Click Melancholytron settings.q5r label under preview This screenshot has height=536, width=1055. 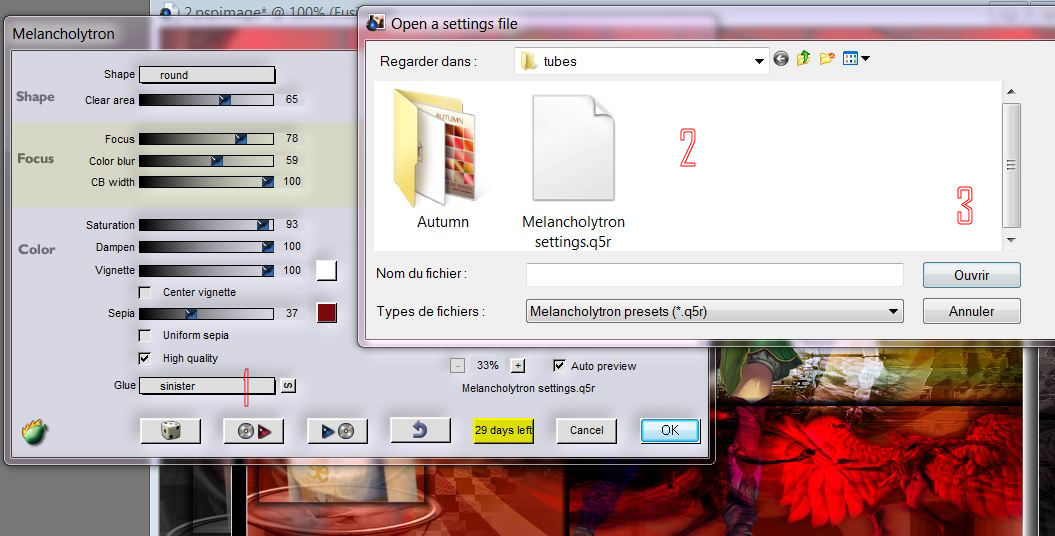528,388
